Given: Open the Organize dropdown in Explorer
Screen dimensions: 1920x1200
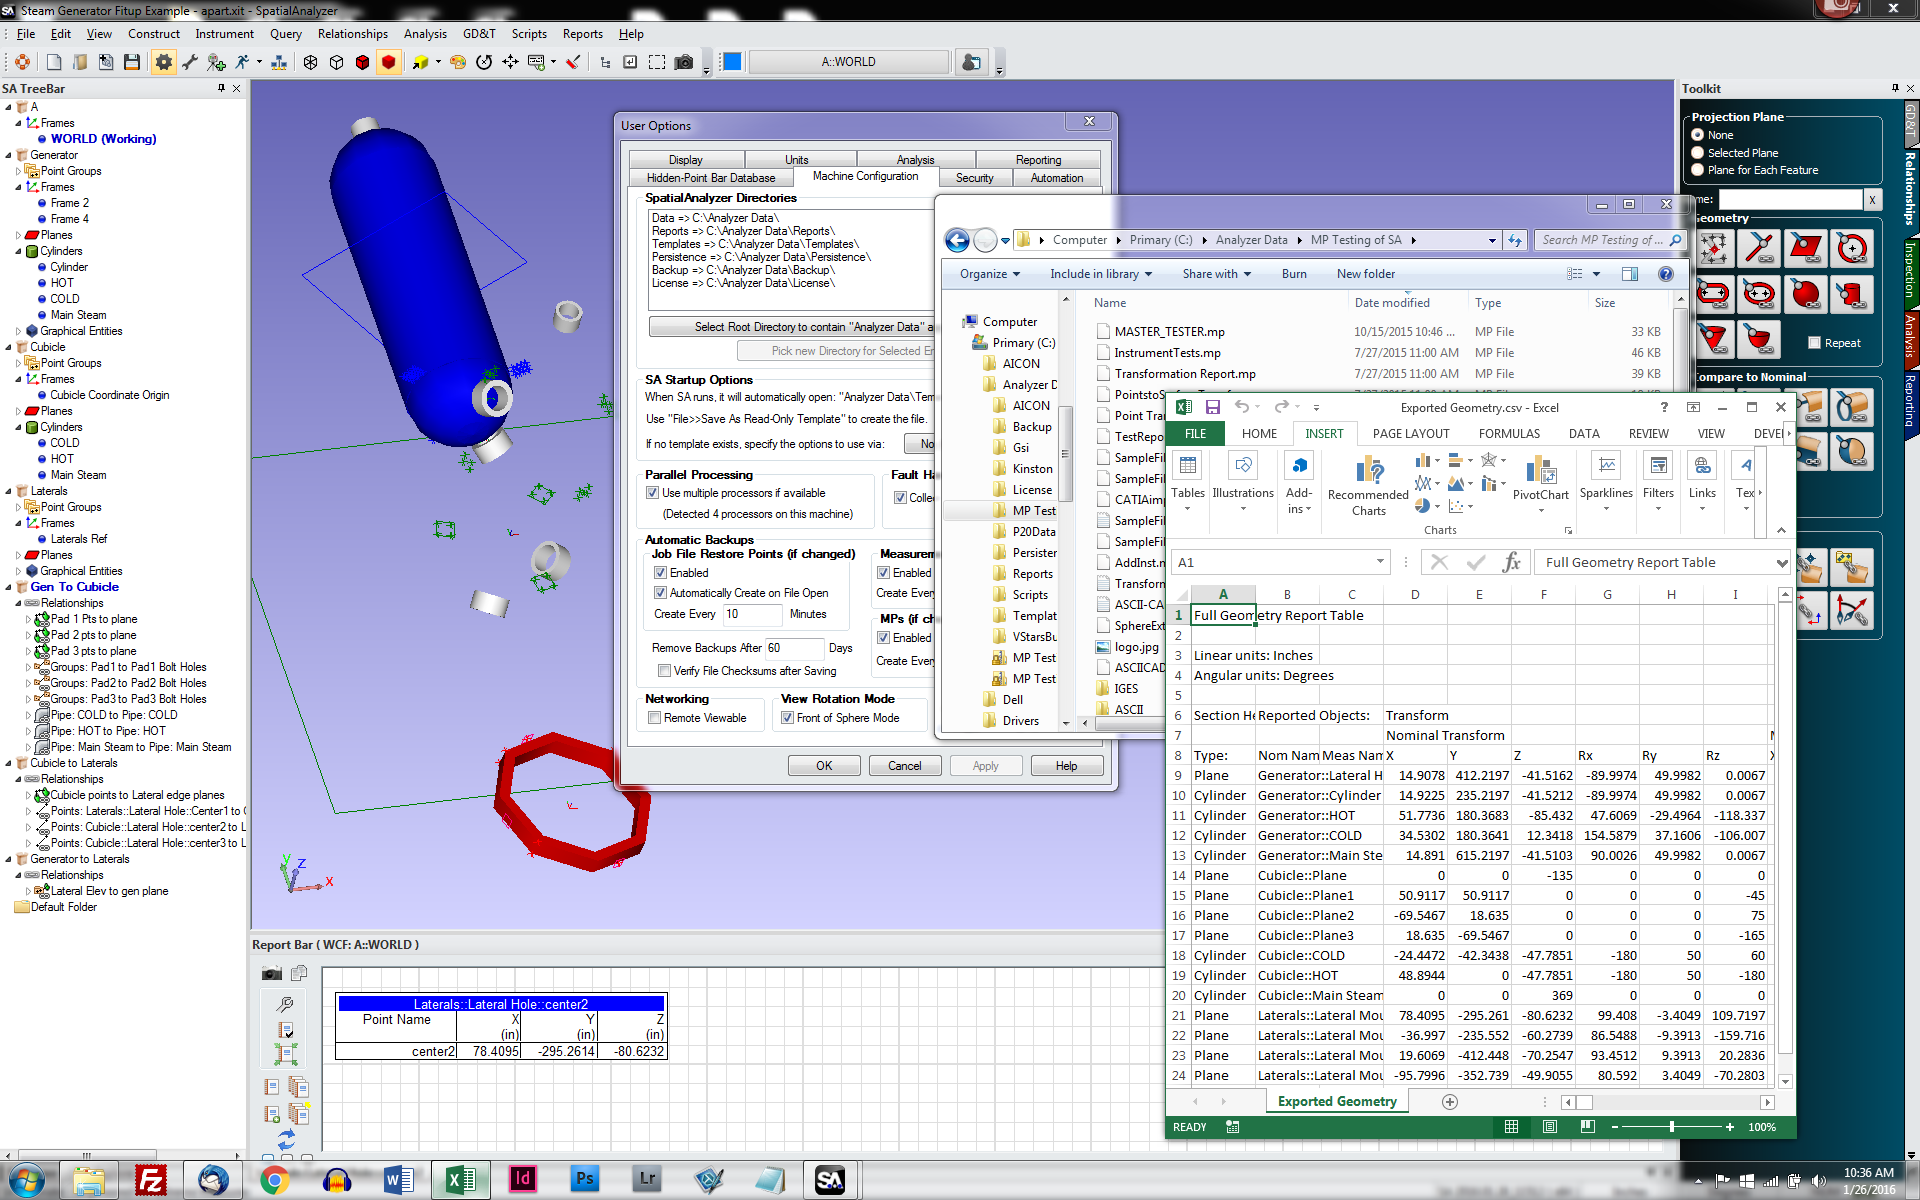Looking at the screenshot, I should click(x=989, y=274).
